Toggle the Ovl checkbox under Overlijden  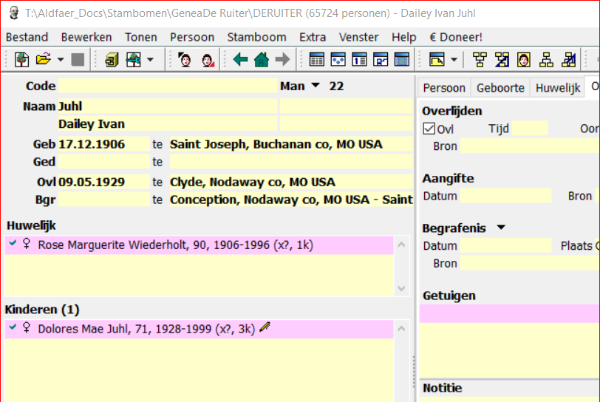click(429, 128)
